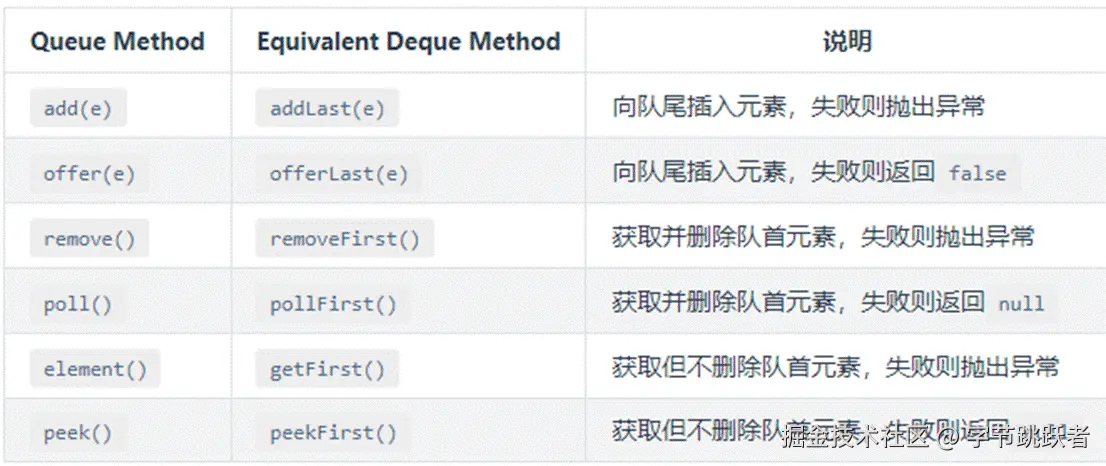Click the removeFirst row description text
Viewport: 1106px width, 466px height.
pos(823,238)
